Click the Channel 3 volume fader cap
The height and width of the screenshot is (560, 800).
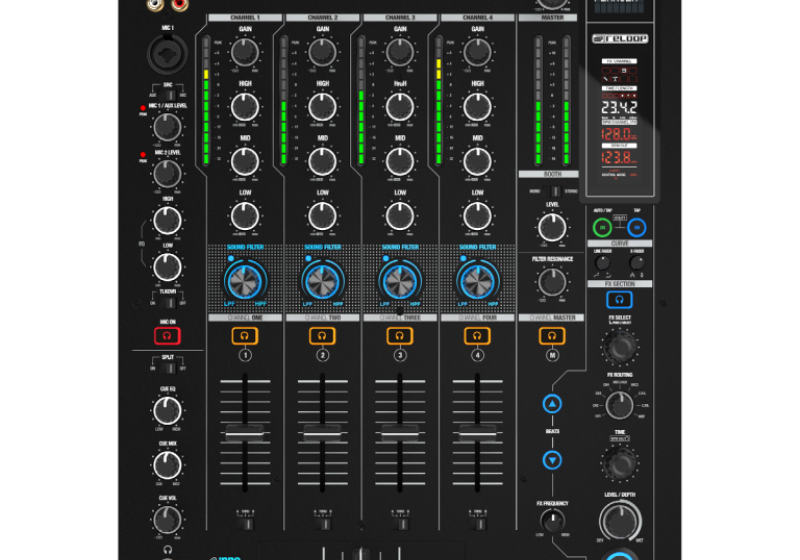(x=400, y=434)
